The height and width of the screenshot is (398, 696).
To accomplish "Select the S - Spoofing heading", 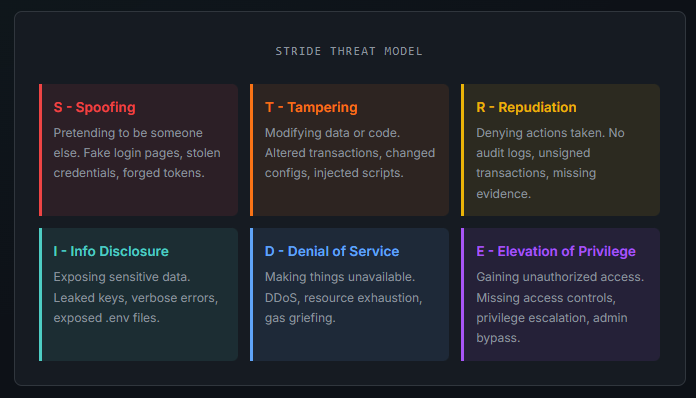I will click(95, 107).
